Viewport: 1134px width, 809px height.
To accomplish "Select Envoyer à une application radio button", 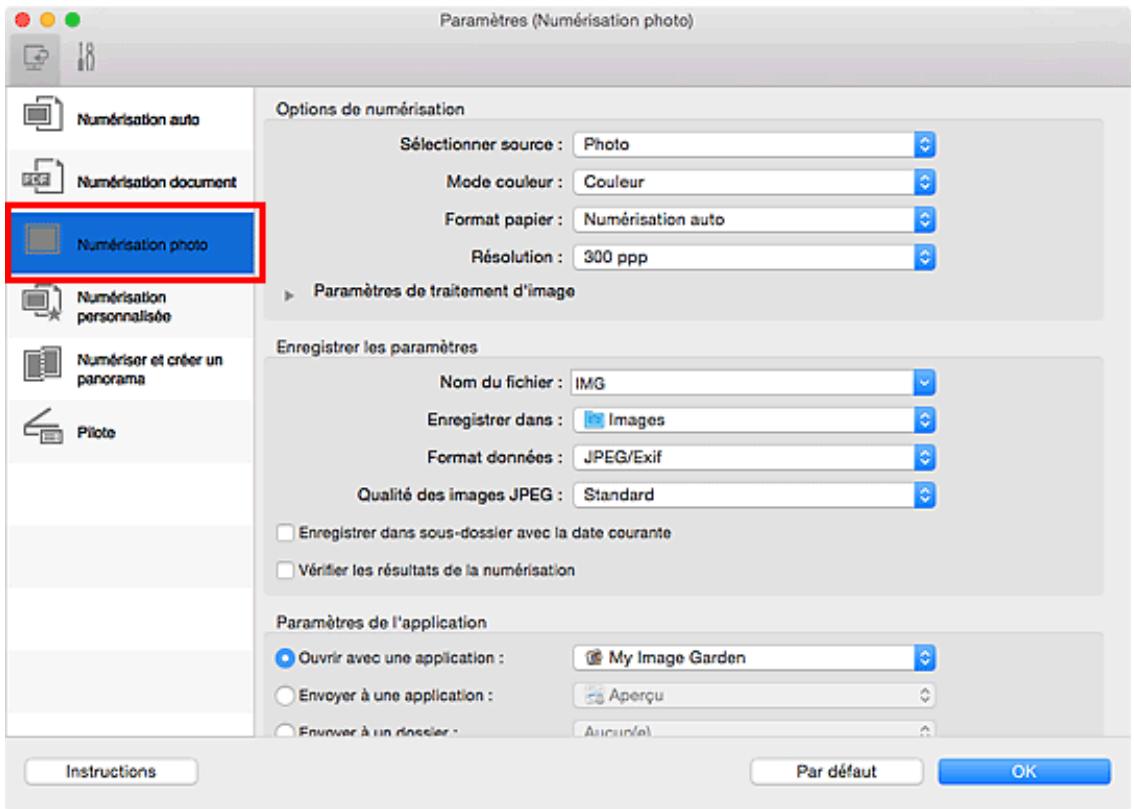I will click(286, 693).
